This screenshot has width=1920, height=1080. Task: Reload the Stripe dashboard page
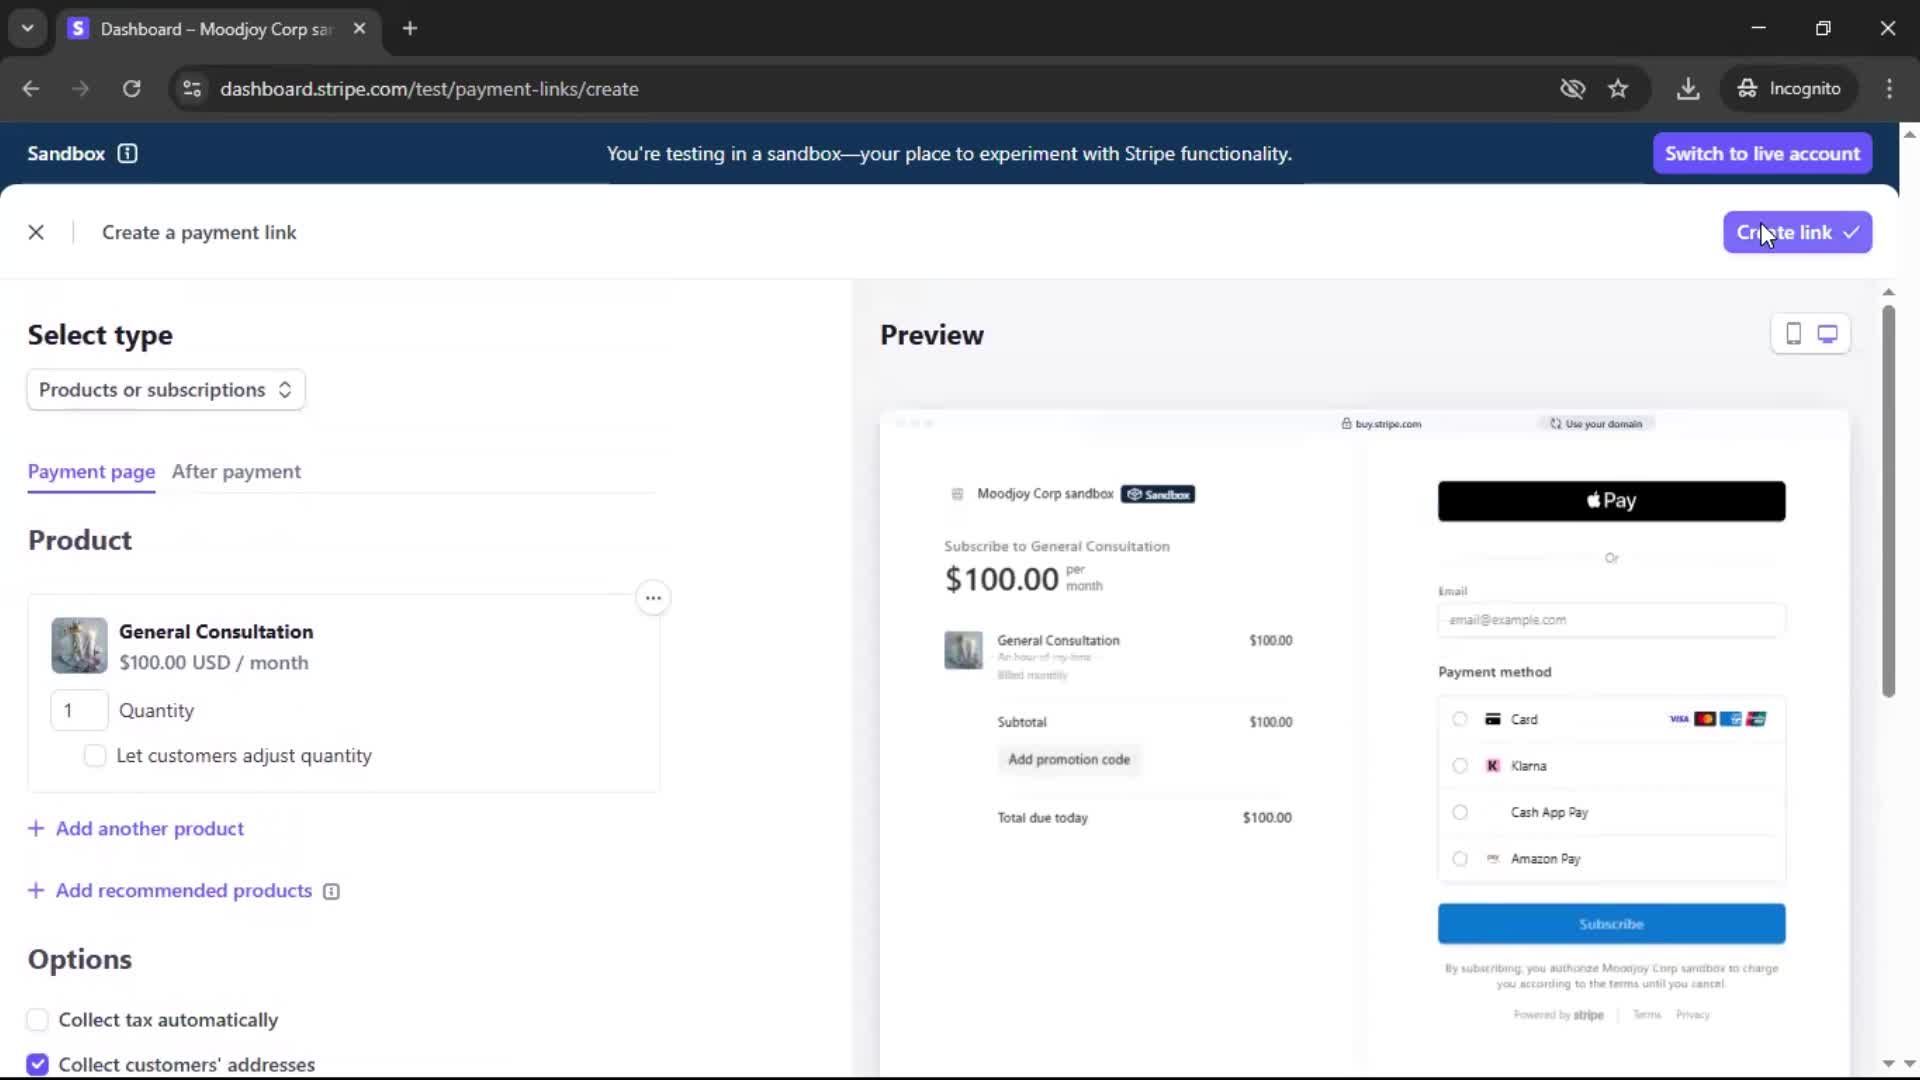(x=131, y=88)
